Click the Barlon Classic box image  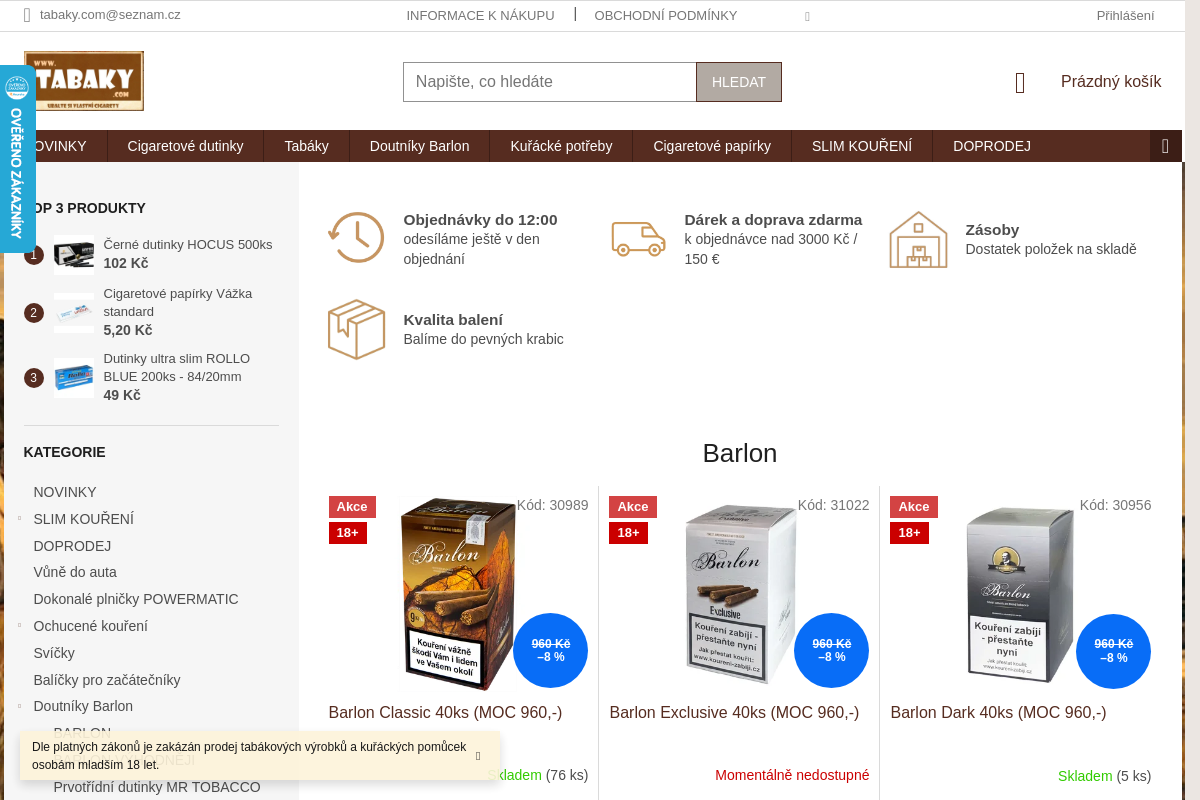(x=458, y=594)
